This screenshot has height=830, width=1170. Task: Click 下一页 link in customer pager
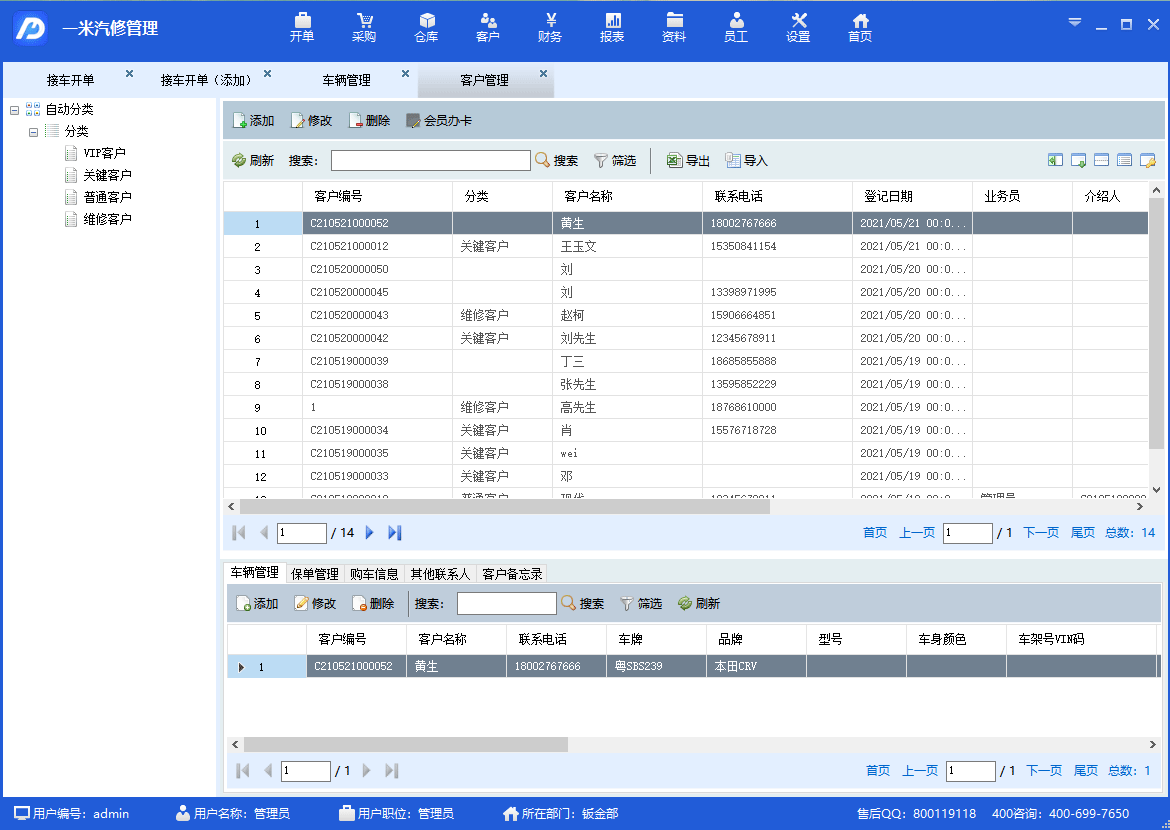1040,533
